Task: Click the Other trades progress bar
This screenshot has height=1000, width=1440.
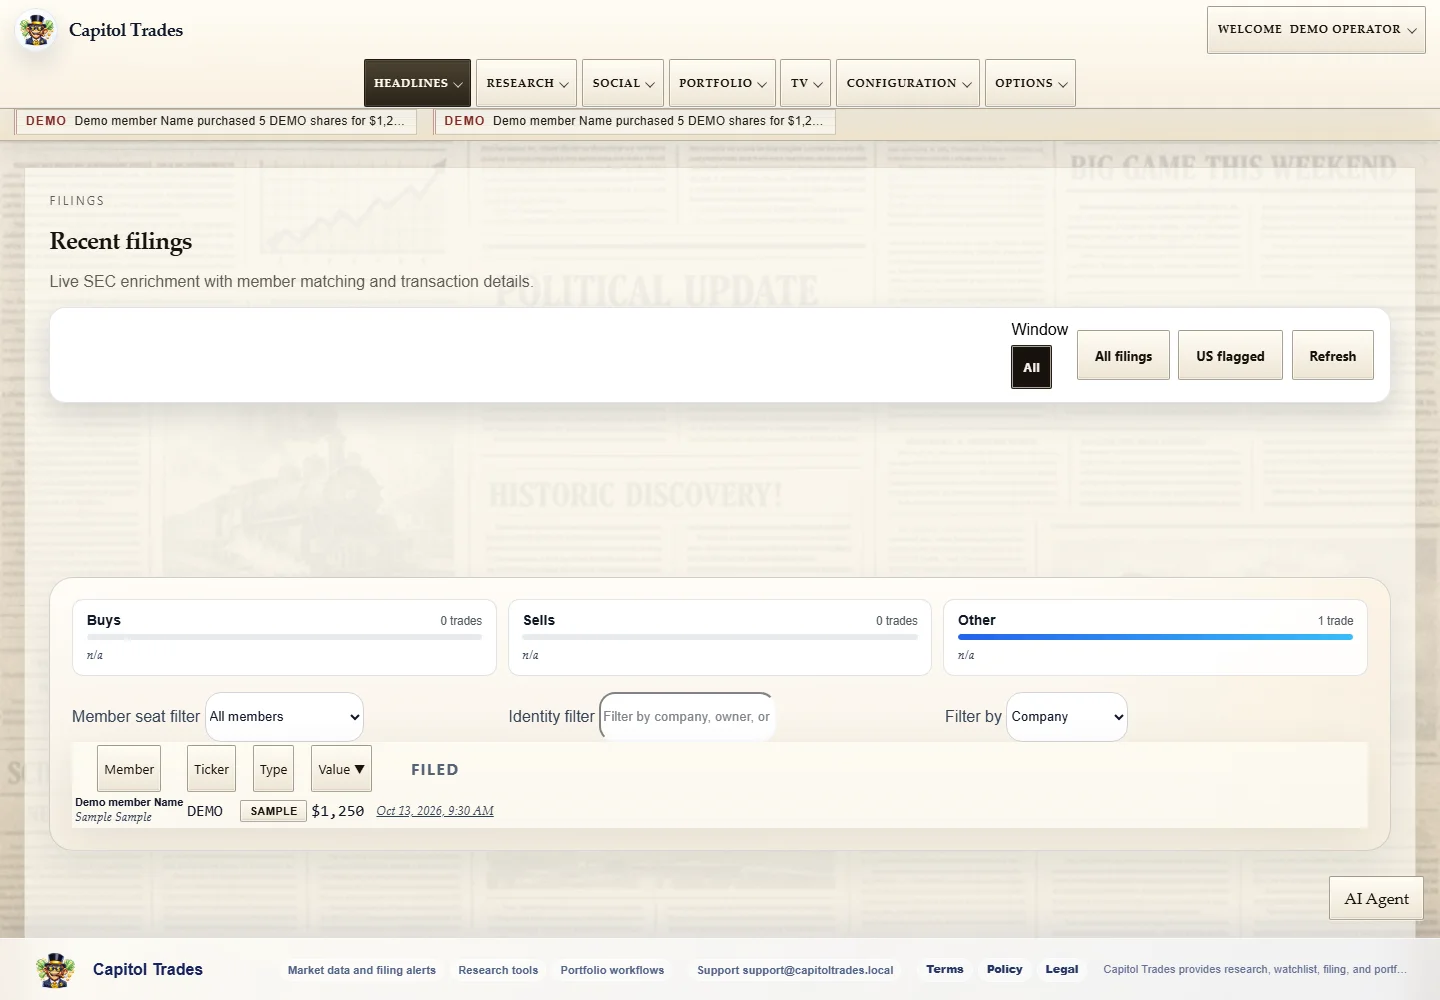Action: coord(1155,637)
